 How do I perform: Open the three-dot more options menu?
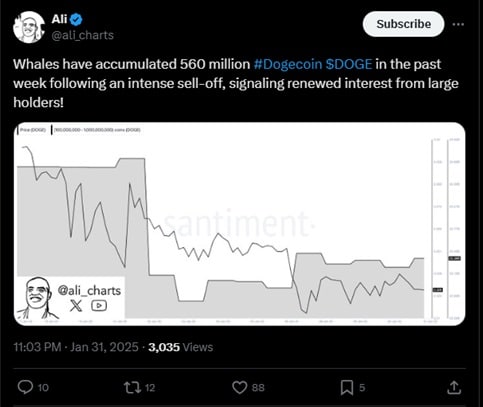[458, 24]
